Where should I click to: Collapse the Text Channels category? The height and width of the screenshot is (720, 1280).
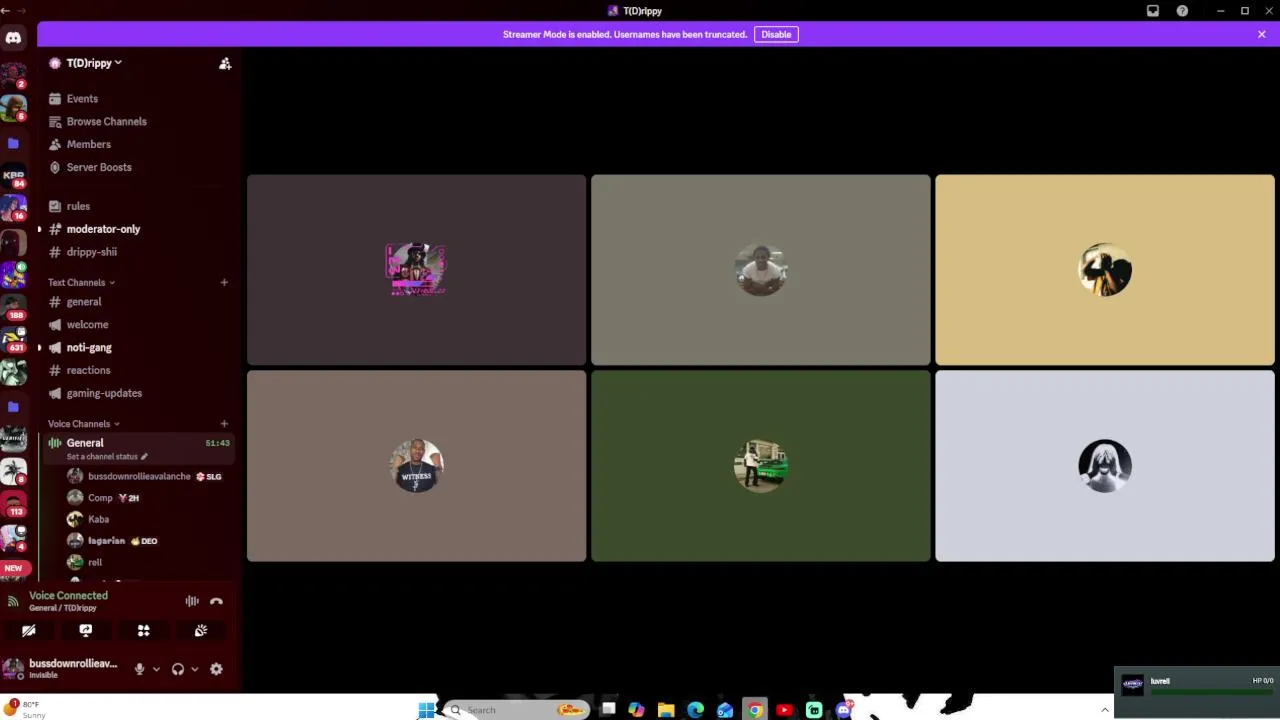coord(81,282)
